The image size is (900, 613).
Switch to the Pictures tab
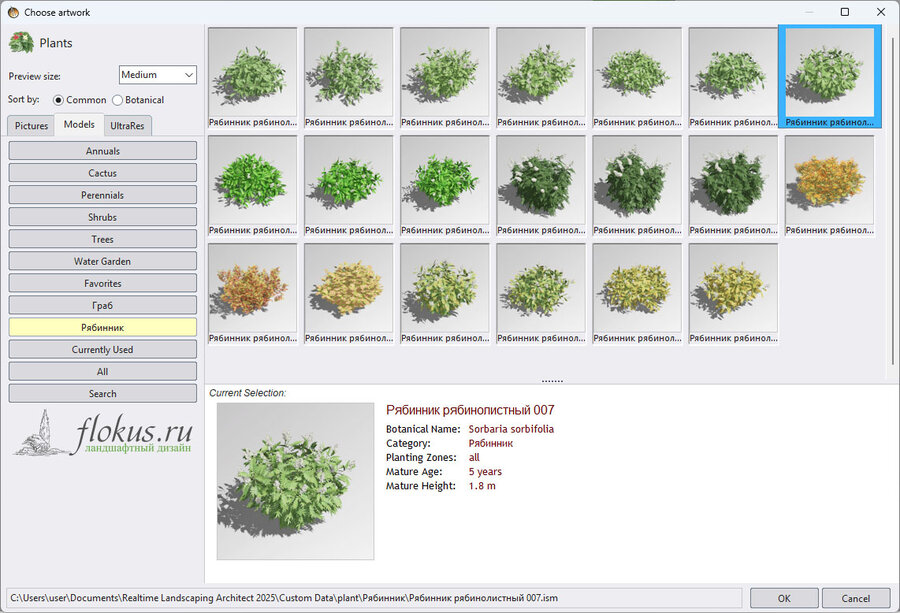coord(32,126)
